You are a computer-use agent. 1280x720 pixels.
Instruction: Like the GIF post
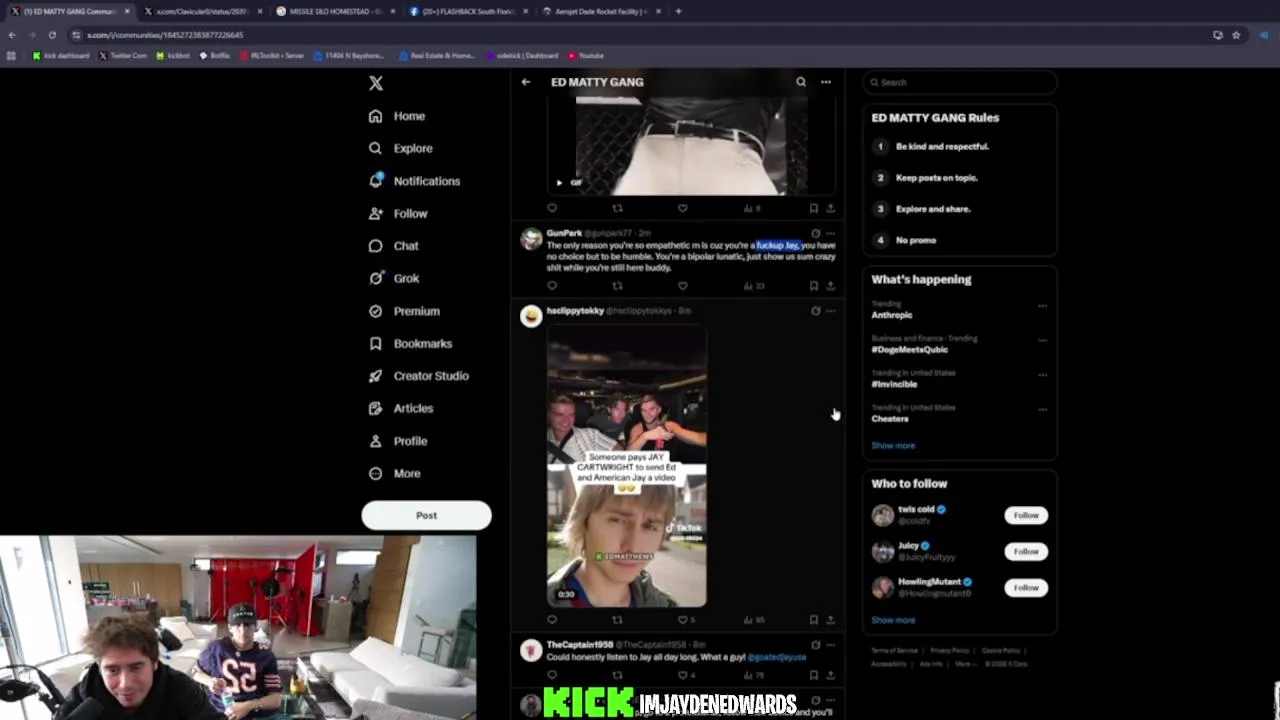pos(683,208)
